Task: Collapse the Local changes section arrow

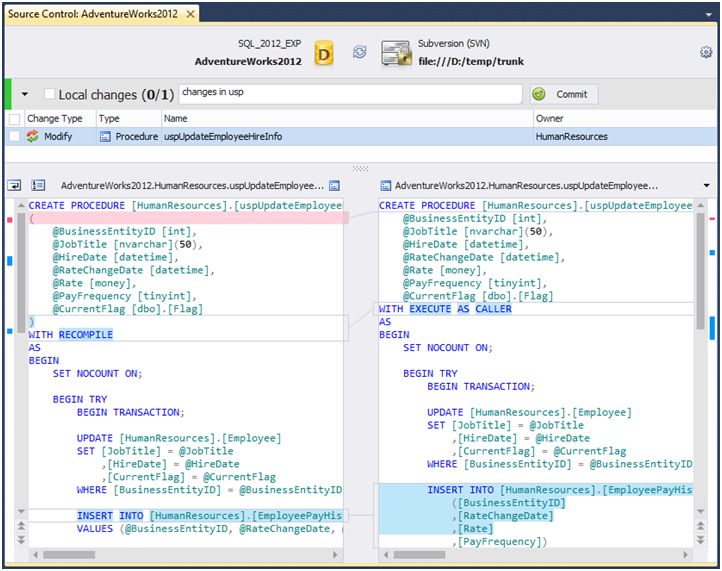Action: click(x=25, y=95)
